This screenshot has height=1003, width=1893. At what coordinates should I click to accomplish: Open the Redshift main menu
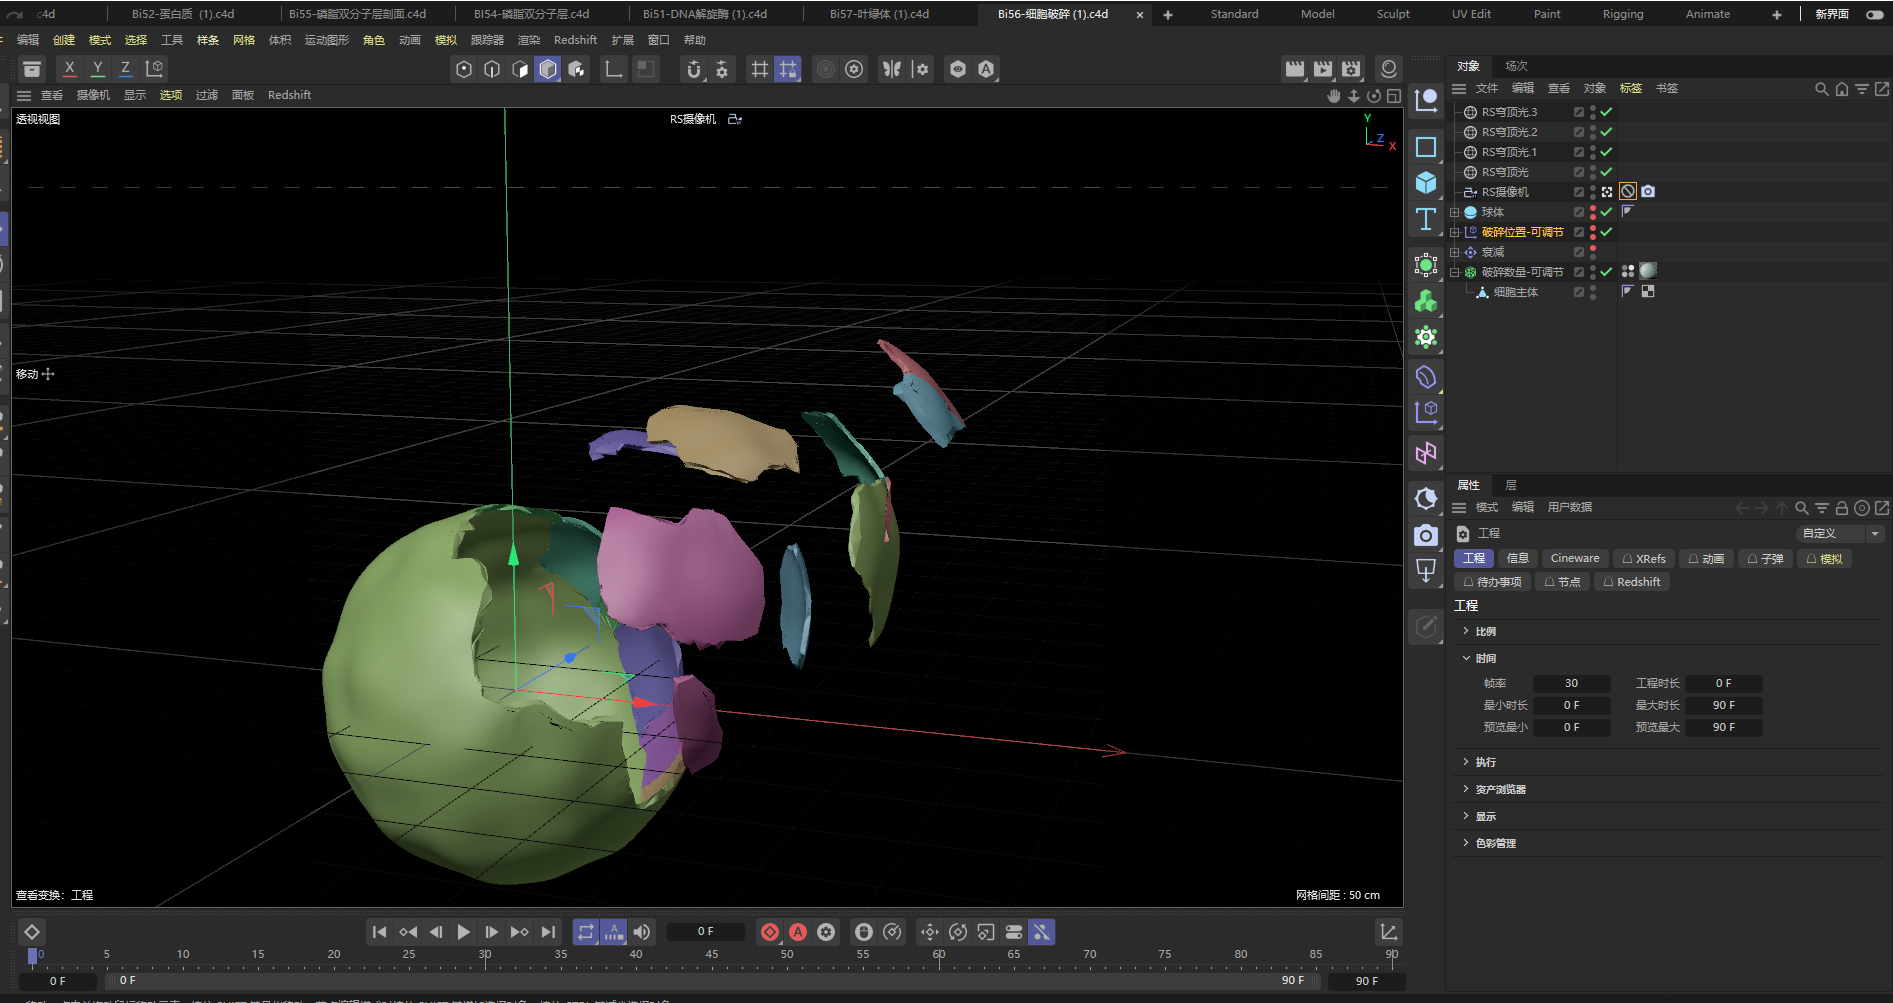click(575, 40)
